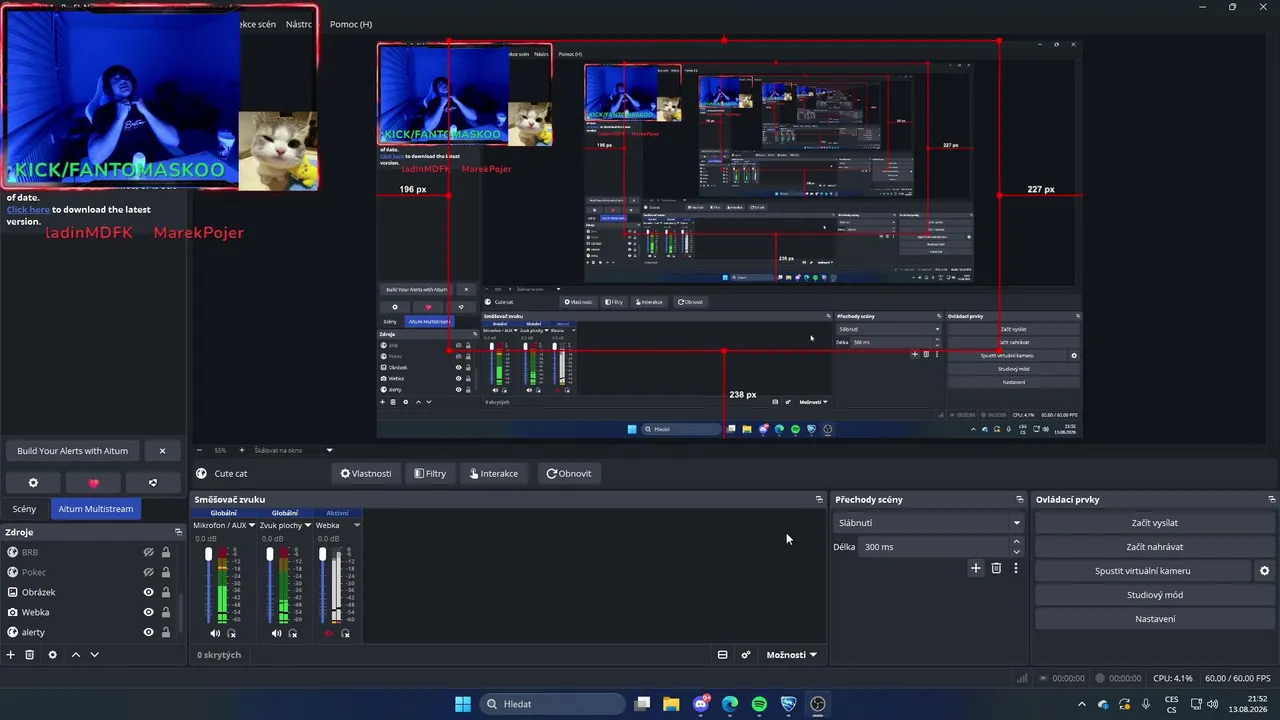Click the Délka 300 ms duration field
The height and width of the screenshot is (720, 1280).
pyautogui.click(x=935, y=547)
